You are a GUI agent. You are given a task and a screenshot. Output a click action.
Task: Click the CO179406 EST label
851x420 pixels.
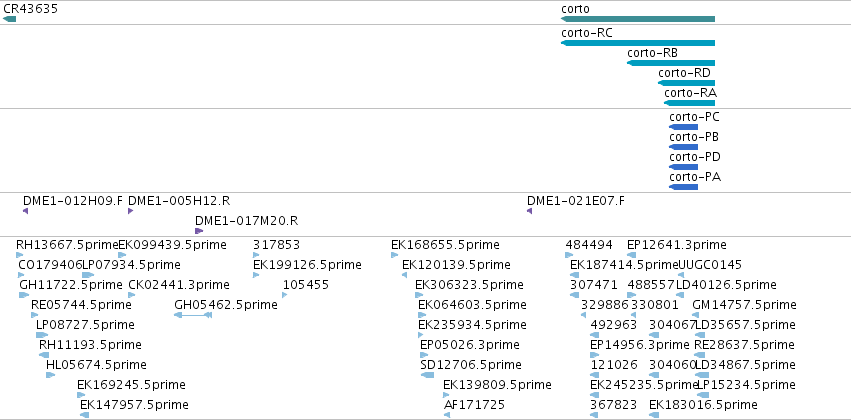pos(50,265)
